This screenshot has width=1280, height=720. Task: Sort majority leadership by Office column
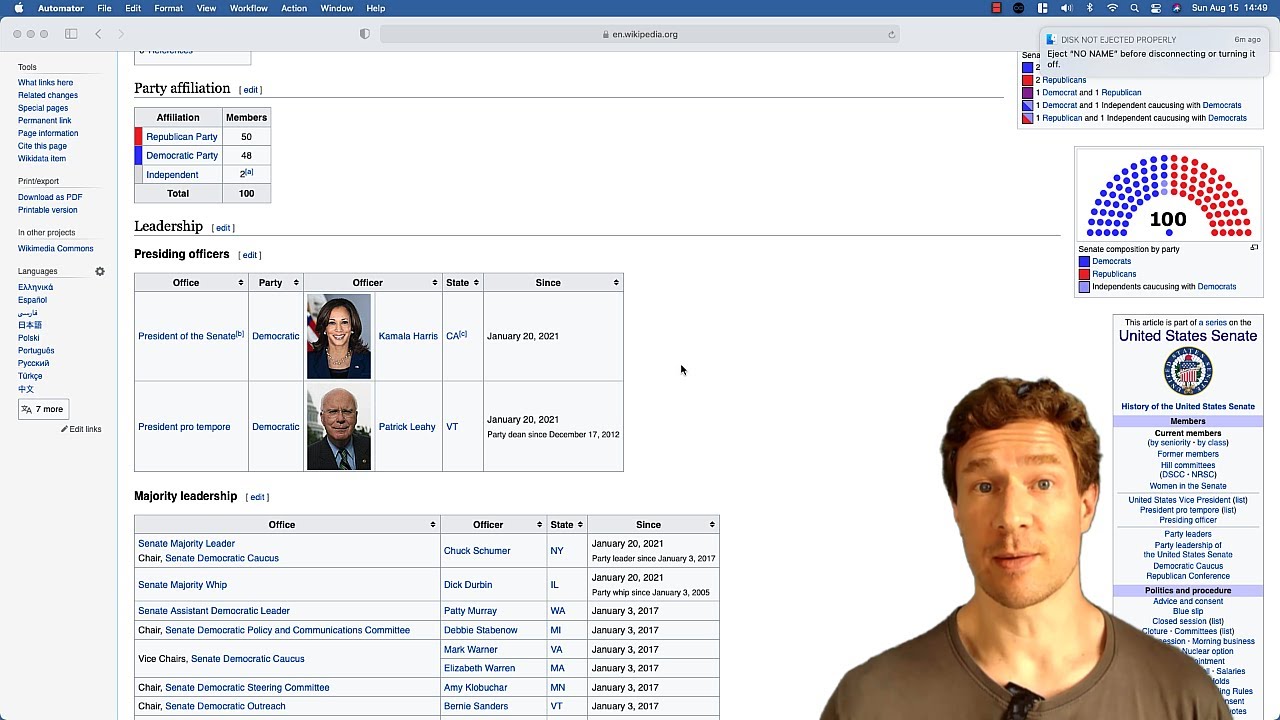432,525
